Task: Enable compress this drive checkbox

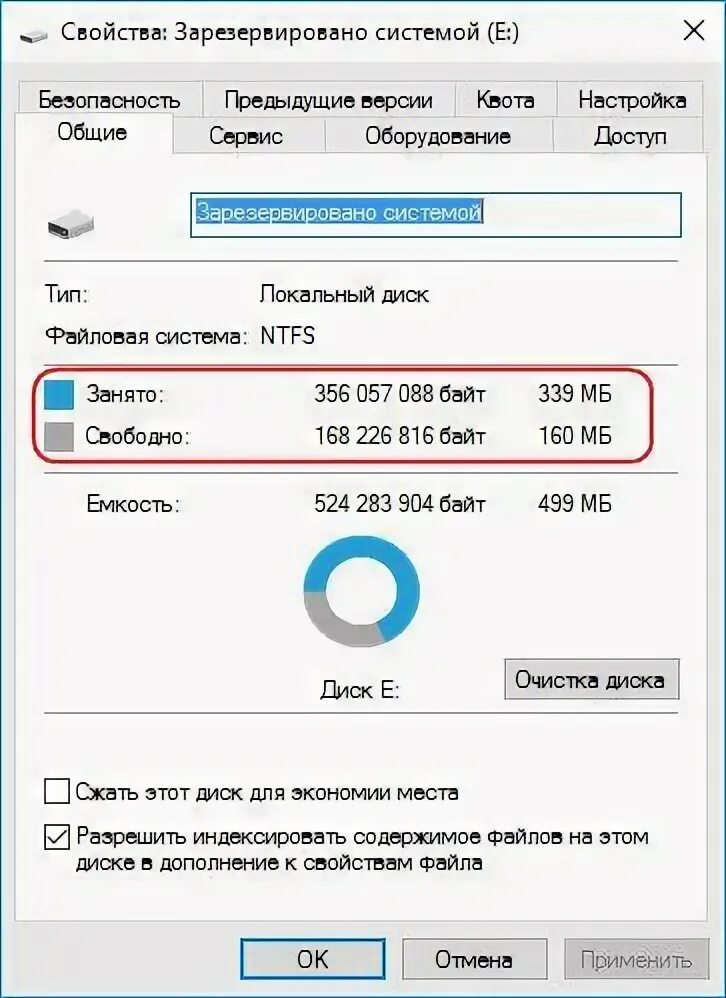Action: [57, 792]
